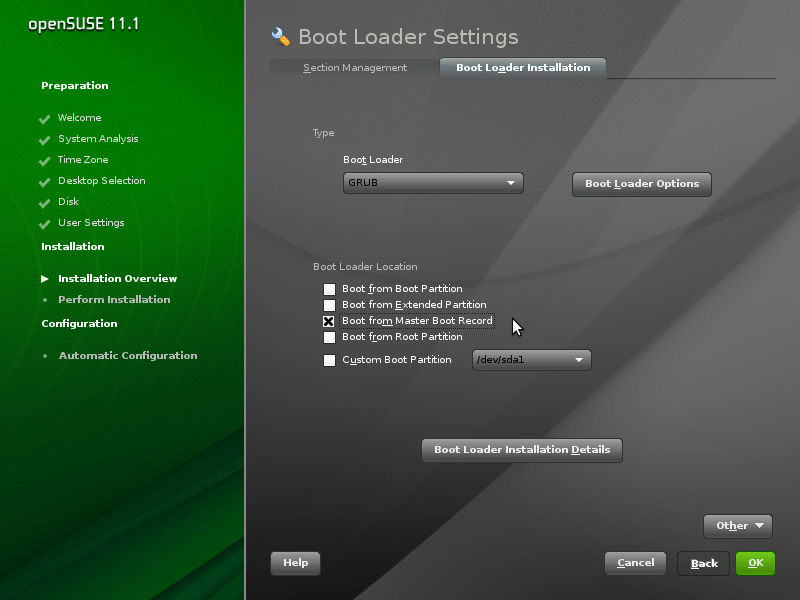Tick the Custom Boot Partition checkbox
Viewport: 800px width, 600px height.
(x=329, y=360)
